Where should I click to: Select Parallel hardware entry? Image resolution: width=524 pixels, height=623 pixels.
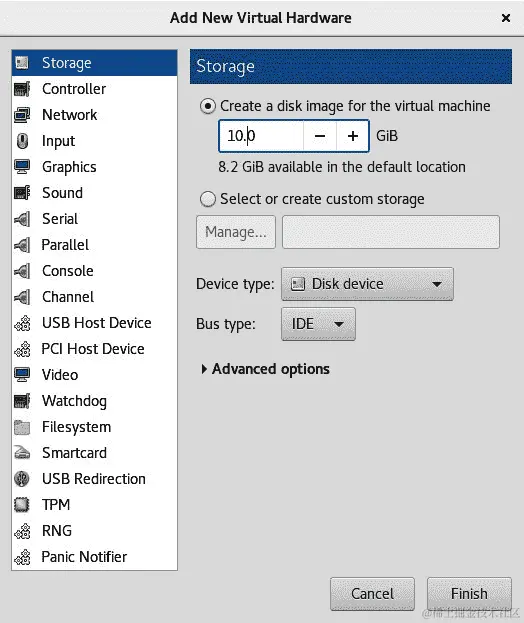[x=95, y=245]
